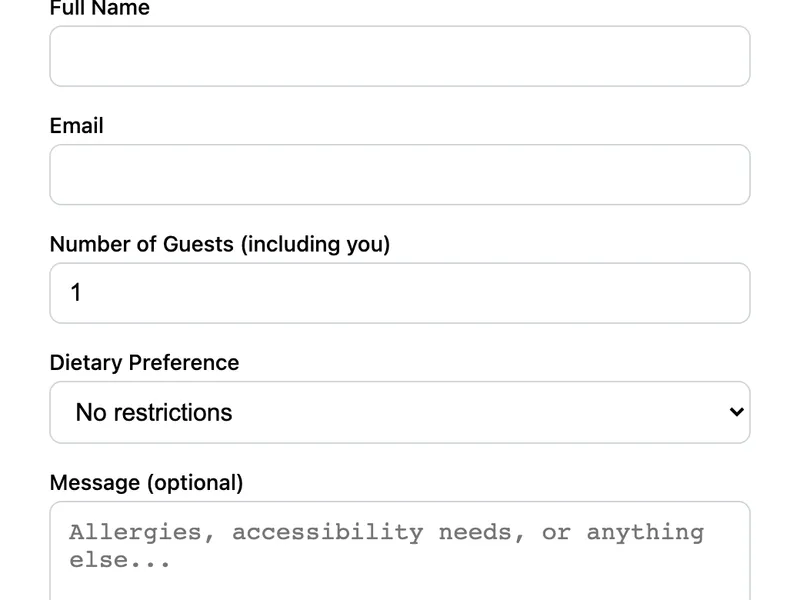
Task: Click inside the Full Name input field
Action: [x=400, y=56]
